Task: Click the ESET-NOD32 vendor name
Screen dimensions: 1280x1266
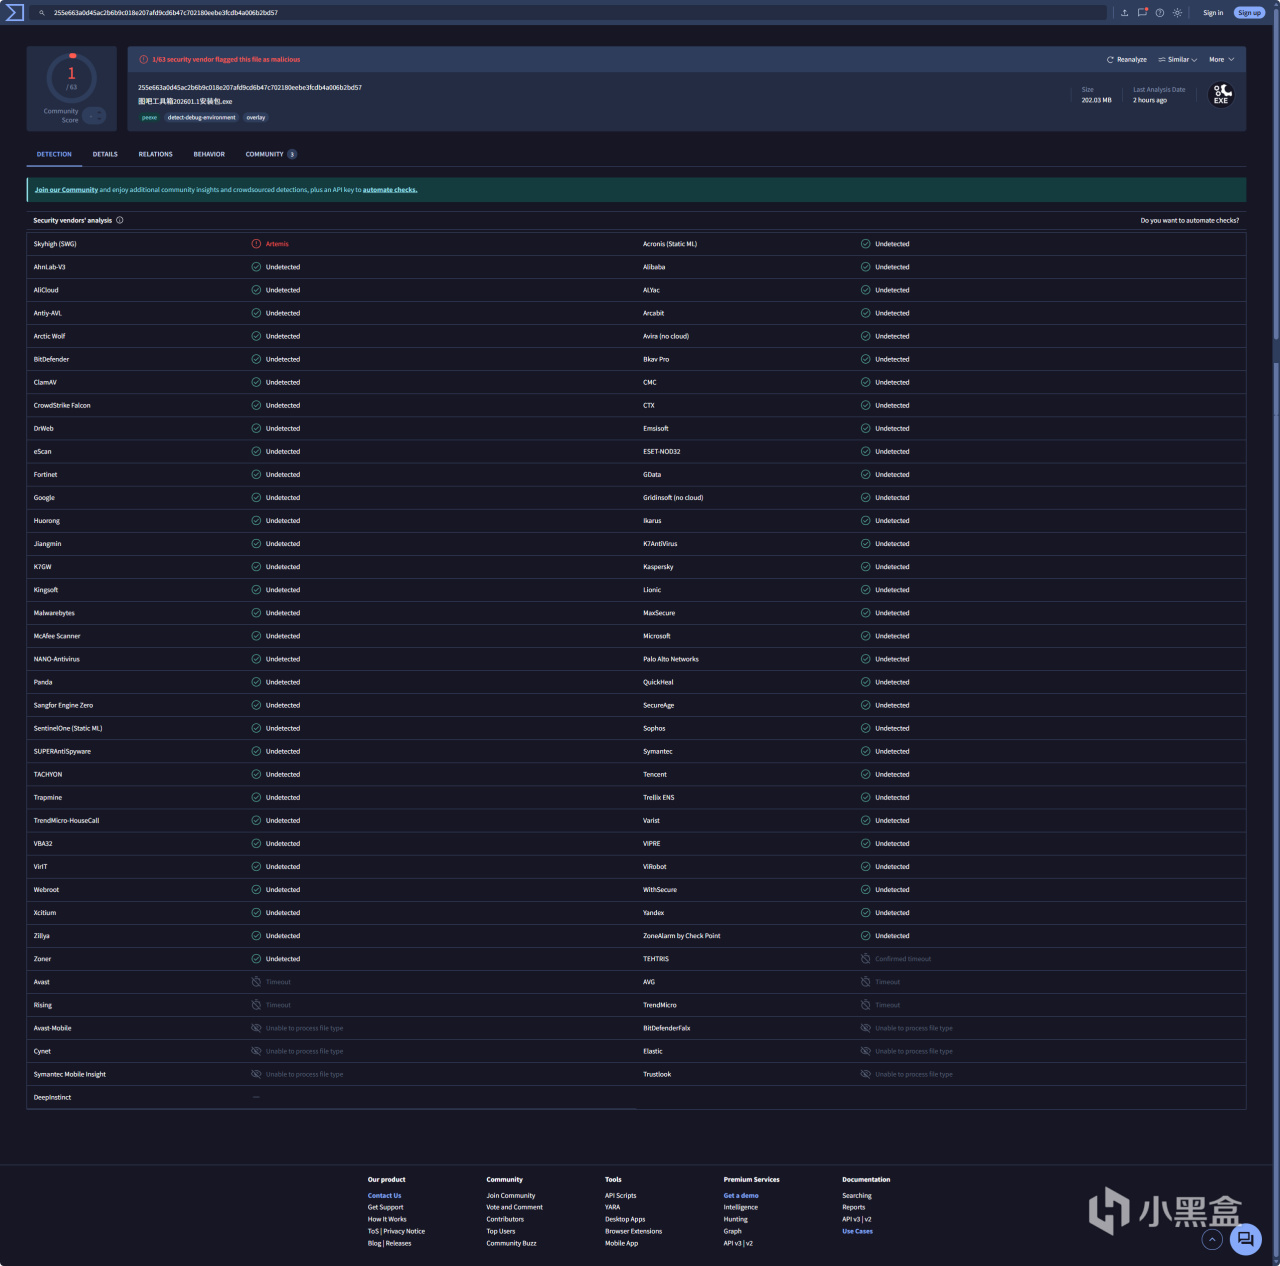Action: [661, 452]
